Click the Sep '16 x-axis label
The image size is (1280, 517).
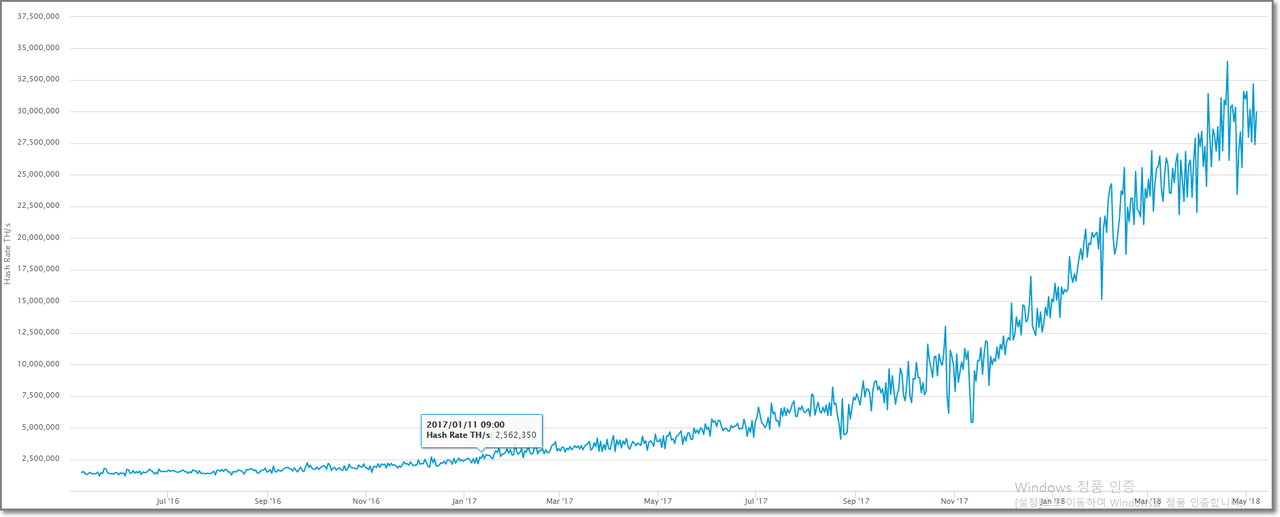tap(268, 501)
